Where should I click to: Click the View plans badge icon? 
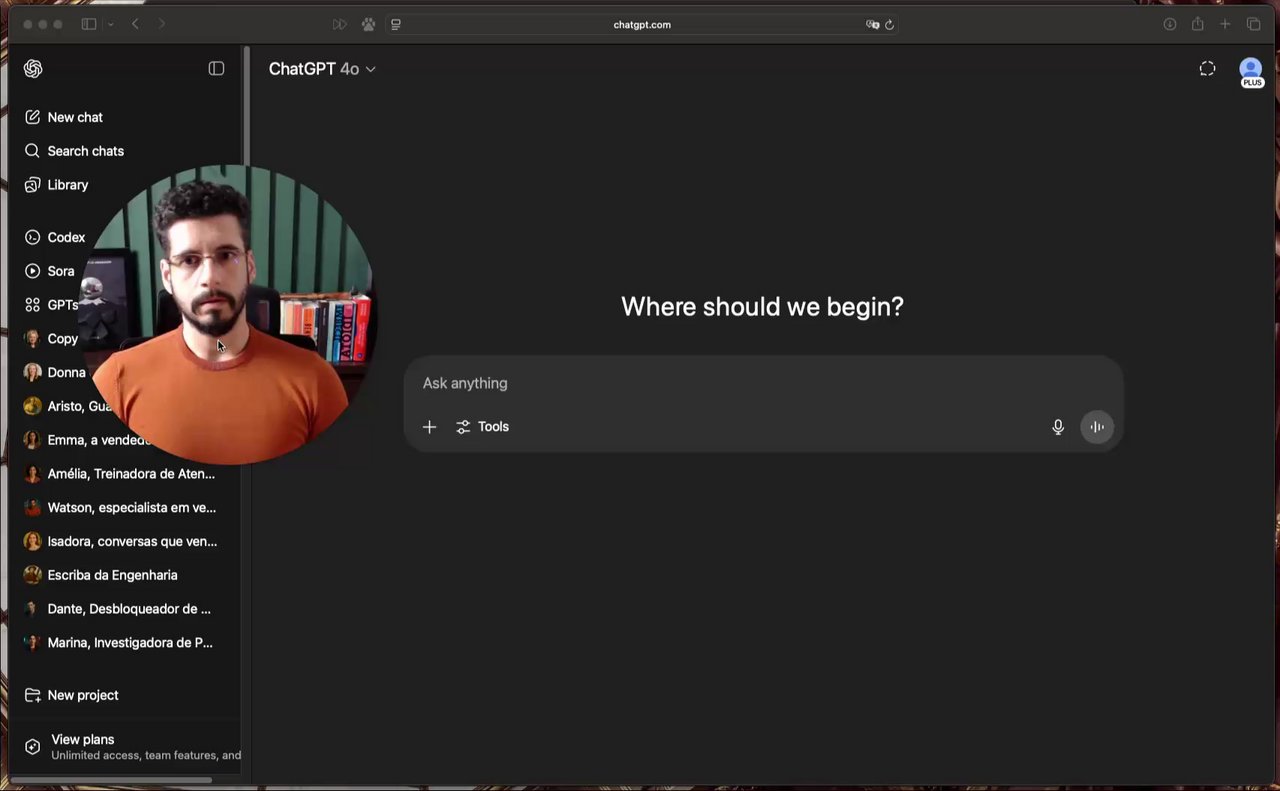tap(33, 747)
